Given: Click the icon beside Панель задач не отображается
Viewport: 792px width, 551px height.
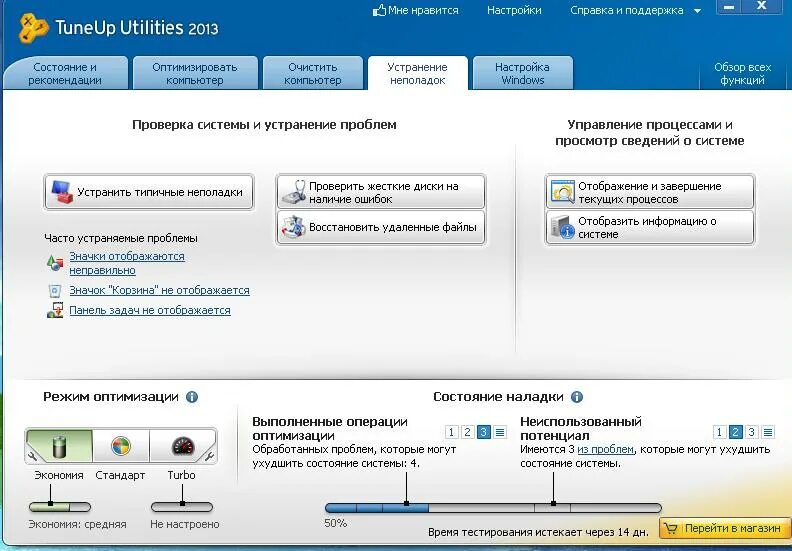Looking at the screenshot, I should coord(55,310).
